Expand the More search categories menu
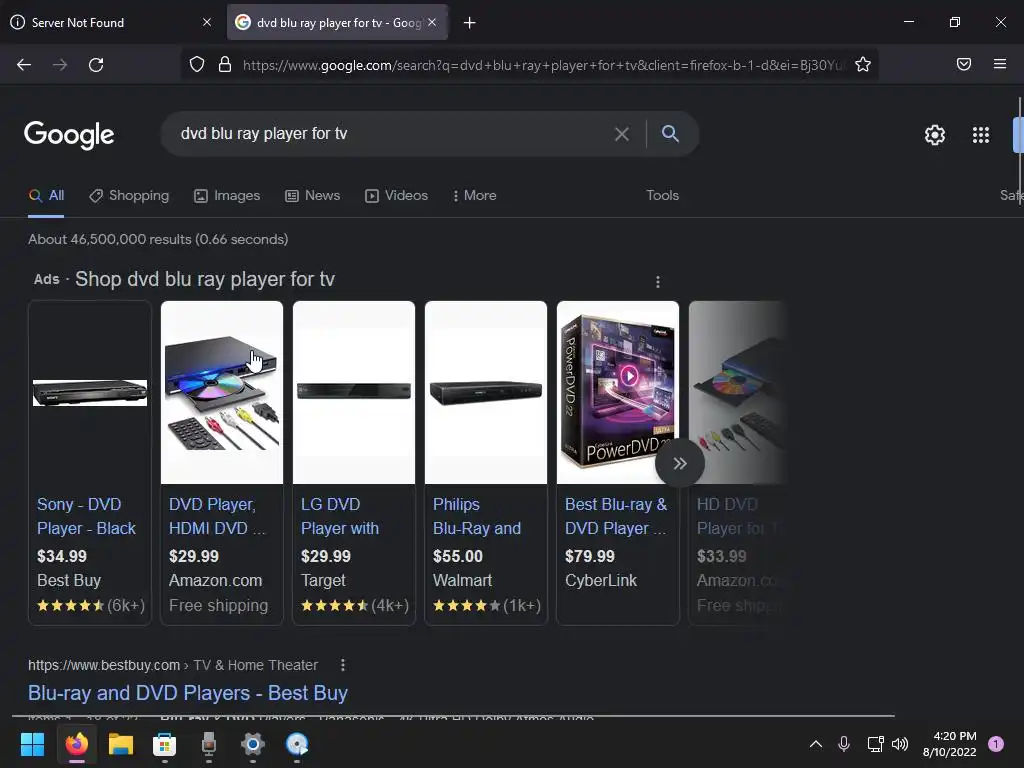This screenshot has height=768, width=1024. point(475,195)
